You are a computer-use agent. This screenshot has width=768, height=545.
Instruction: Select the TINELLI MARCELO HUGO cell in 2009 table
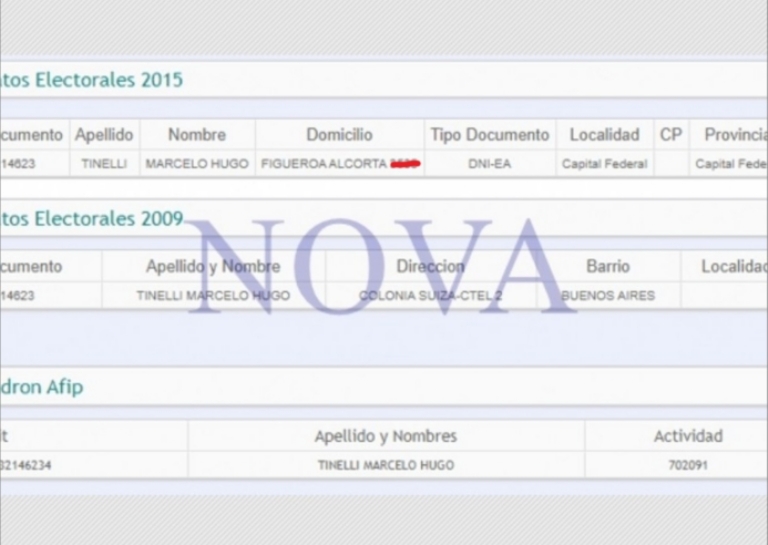pyautogui.click(x=213, y=296)
